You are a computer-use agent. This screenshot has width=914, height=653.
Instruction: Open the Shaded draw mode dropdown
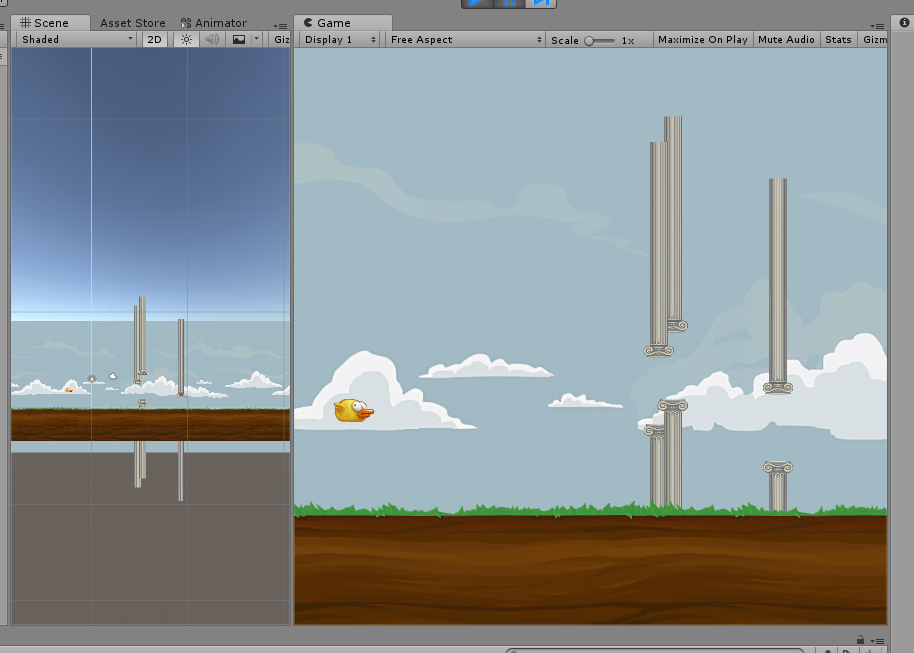tap(76, 40)
